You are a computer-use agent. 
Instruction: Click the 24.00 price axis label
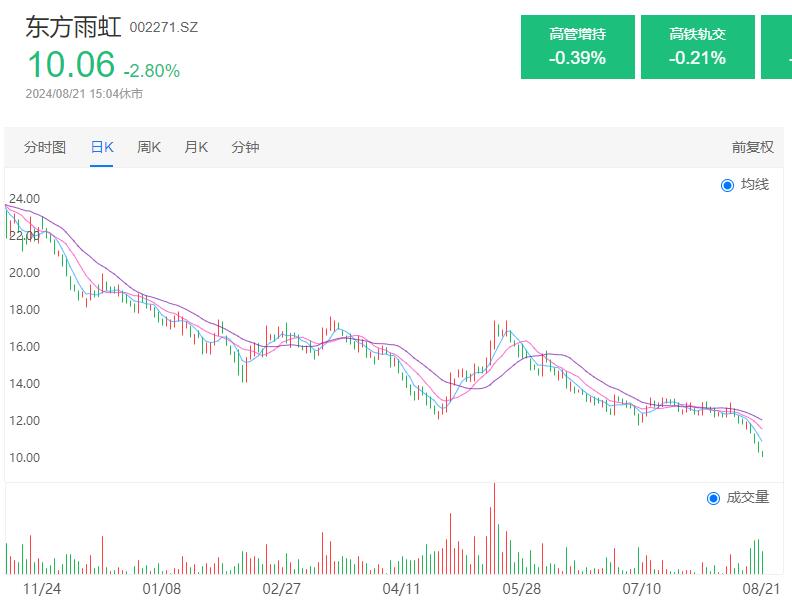(24, 199)
